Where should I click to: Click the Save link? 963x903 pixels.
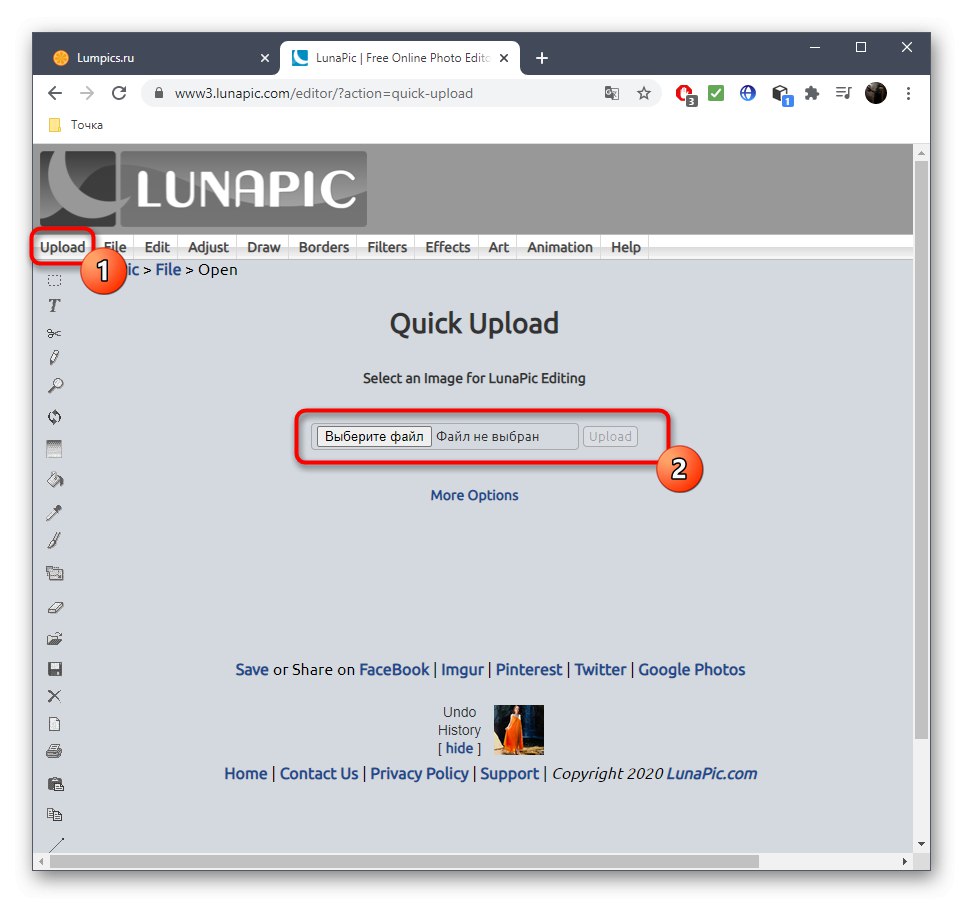click(252, 670)
